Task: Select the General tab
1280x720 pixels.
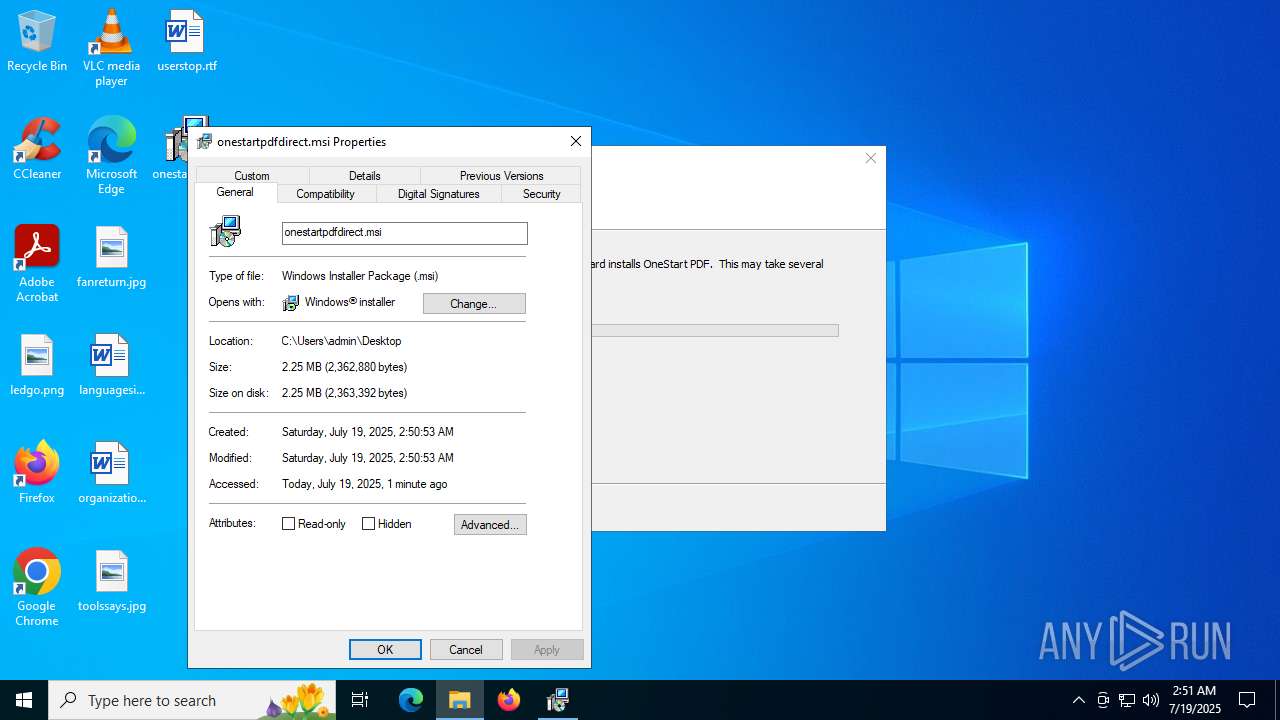Action: click(x=235, y=193)
